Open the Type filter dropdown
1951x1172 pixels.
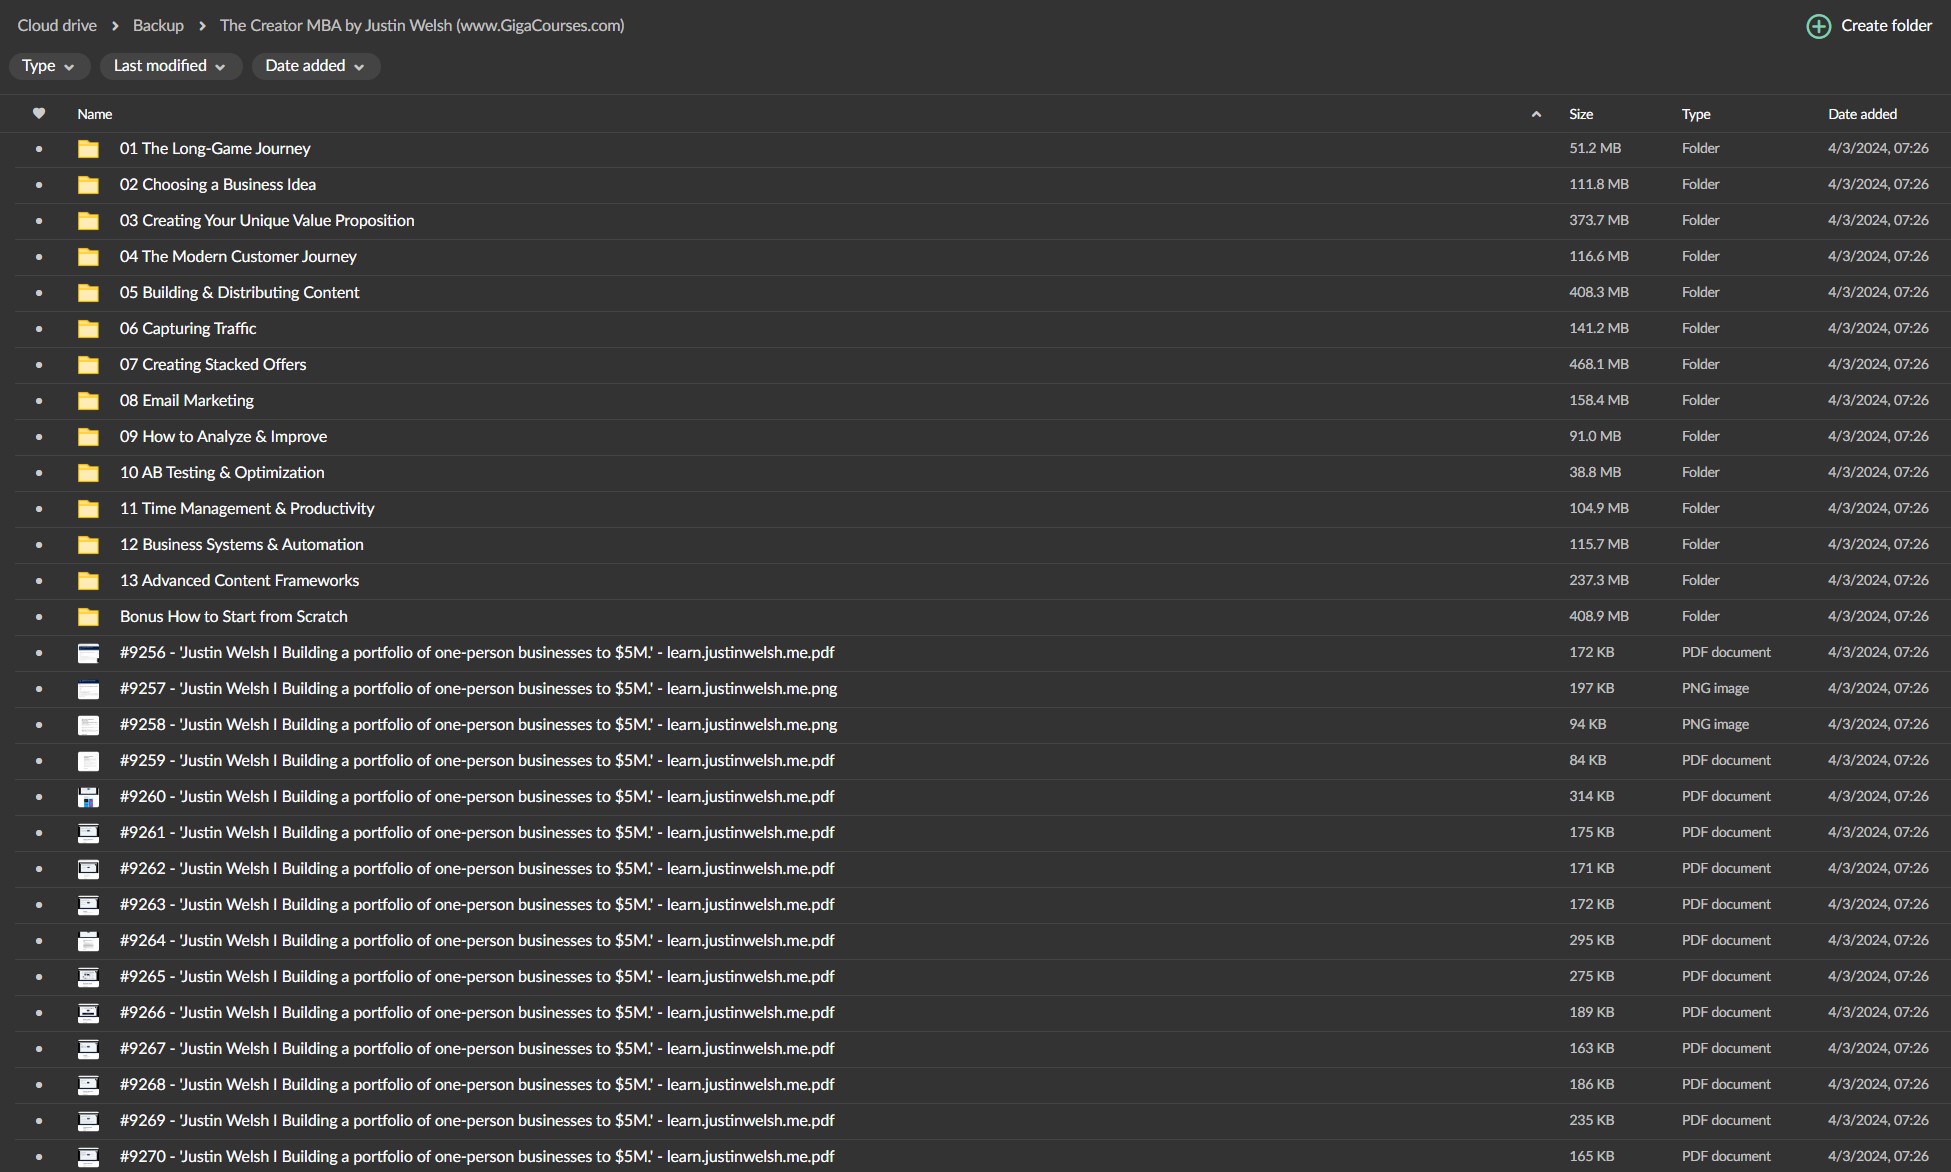[x=48, y=66]
